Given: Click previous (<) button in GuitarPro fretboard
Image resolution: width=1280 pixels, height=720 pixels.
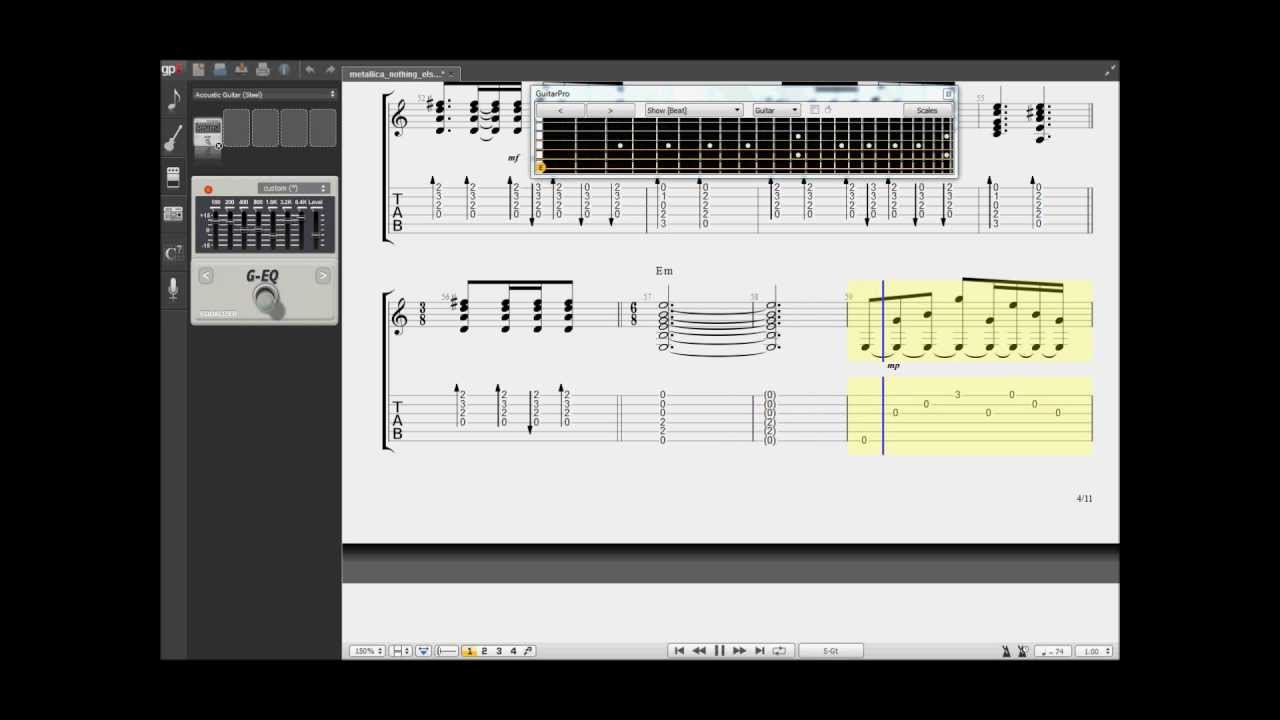Looking at the screenshot, I should [560, 110].
